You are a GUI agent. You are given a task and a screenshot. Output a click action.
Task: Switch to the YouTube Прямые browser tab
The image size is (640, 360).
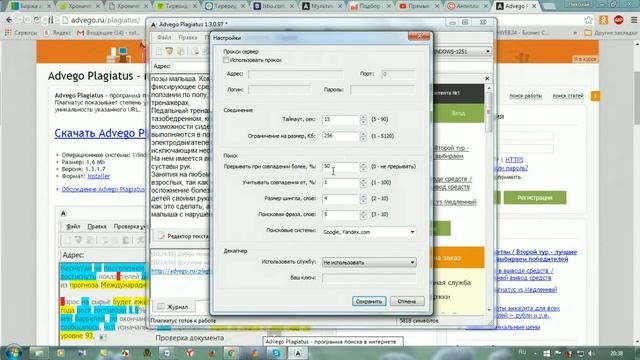(x=419, y=6)
